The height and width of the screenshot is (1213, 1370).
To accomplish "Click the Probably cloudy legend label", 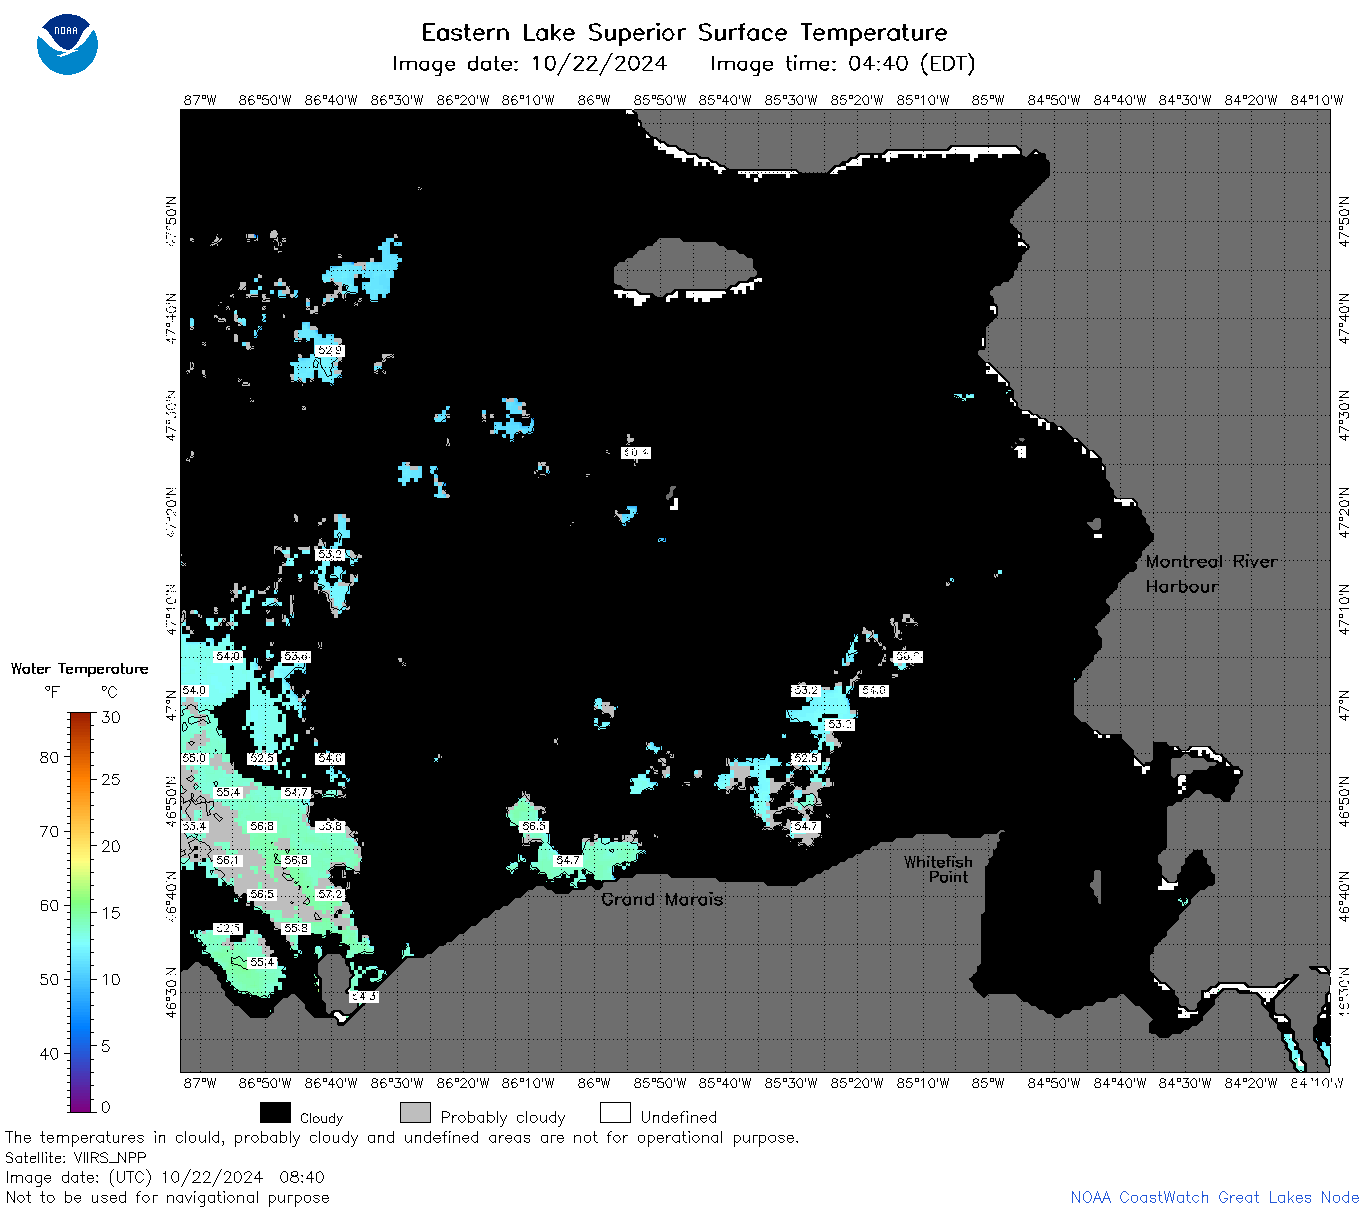I will pos(503,1117).
